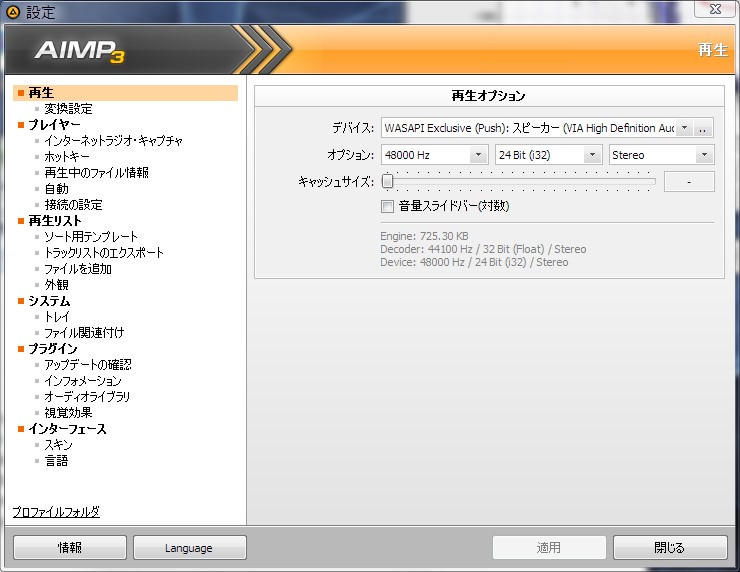Open the 接続の設定 page
This screenshot has width=740, height=572.
click(x=73, y=205)
